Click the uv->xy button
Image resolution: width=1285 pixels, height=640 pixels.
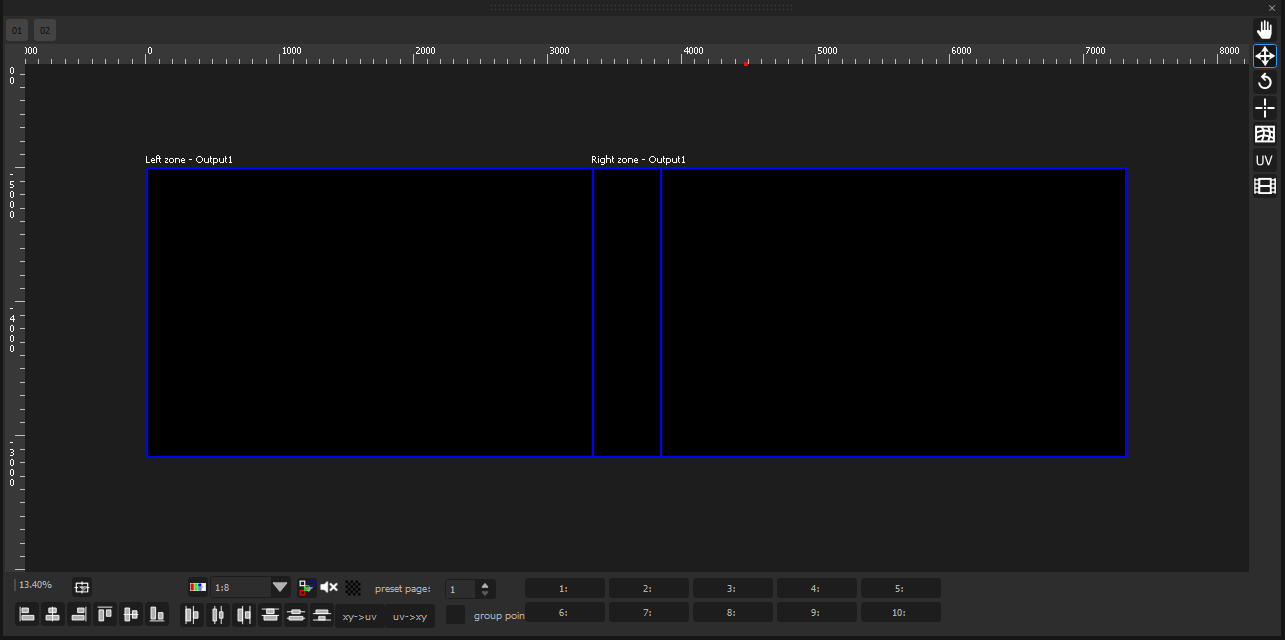pos(409,616)
